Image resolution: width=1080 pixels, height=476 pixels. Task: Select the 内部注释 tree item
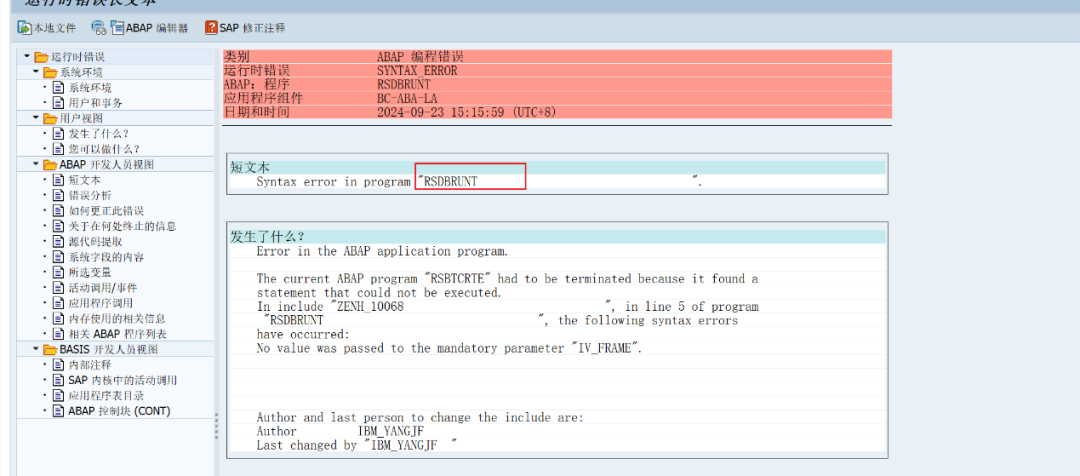[90, 364]
